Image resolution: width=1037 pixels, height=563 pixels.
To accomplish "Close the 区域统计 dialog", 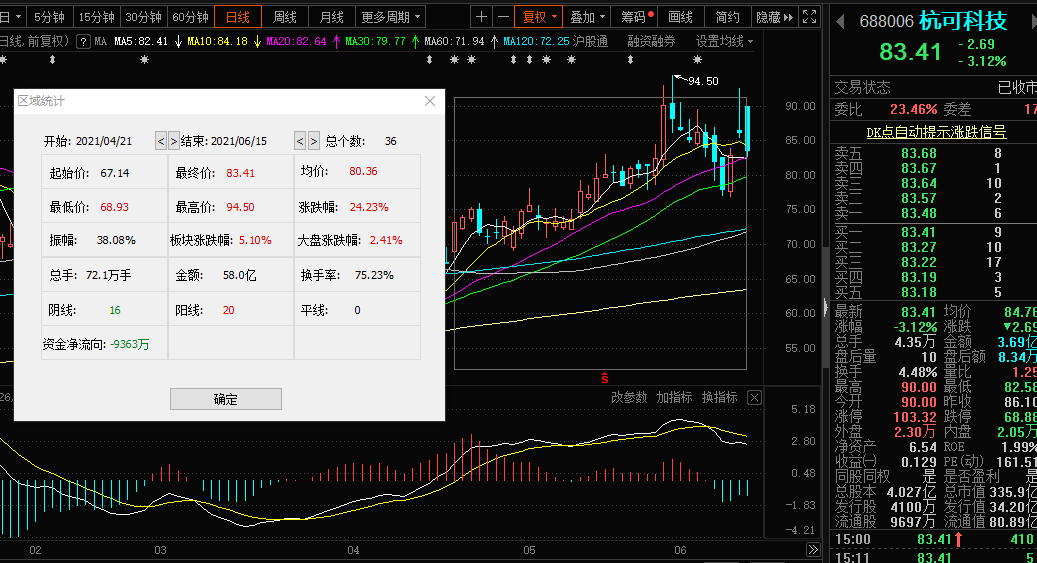I will tap(430, 101).
